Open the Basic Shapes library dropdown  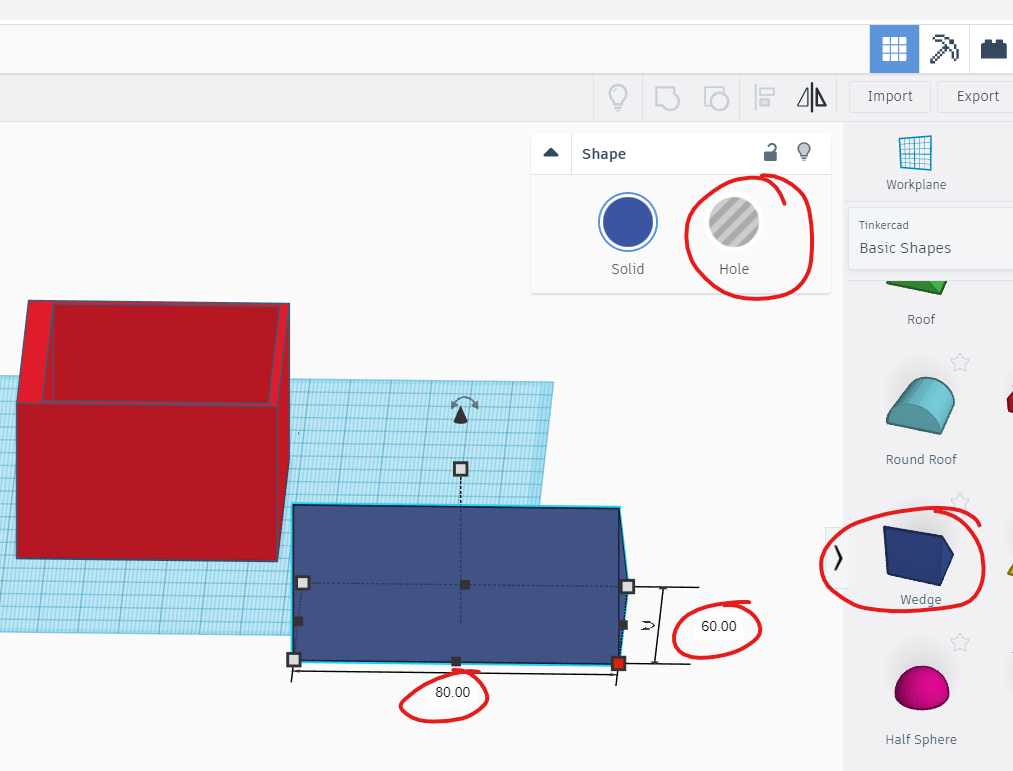(x=930, y=238)
